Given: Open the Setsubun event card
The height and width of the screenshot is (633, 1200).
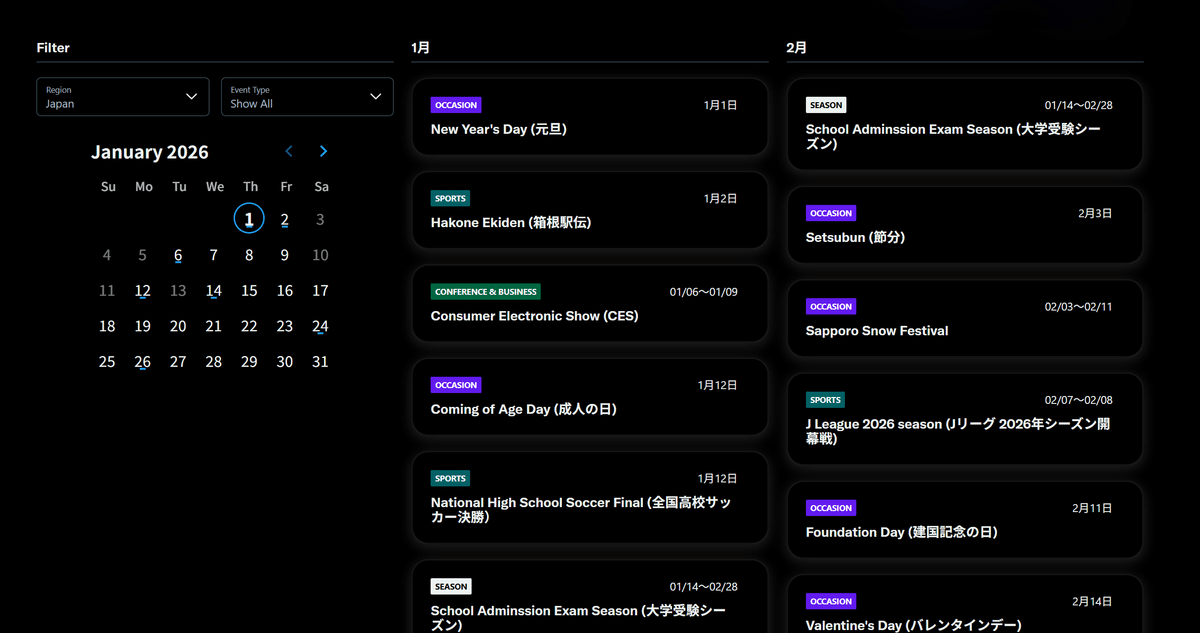Looking at the screenshot, I should click(965, 225).
